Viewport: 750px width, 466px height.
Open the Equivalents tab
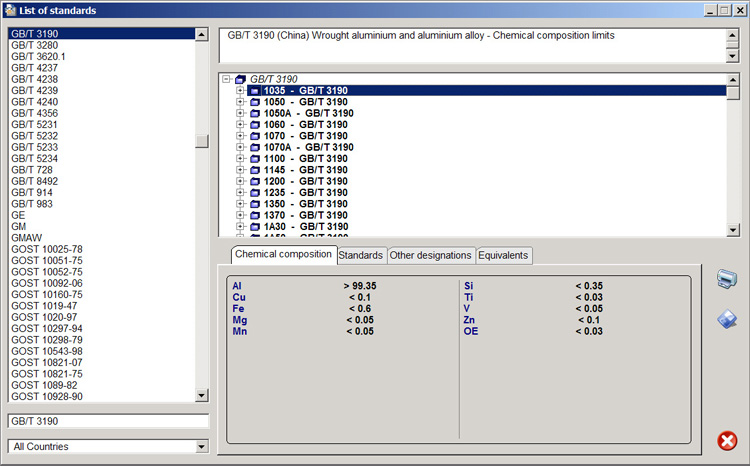tap(503, 255)
